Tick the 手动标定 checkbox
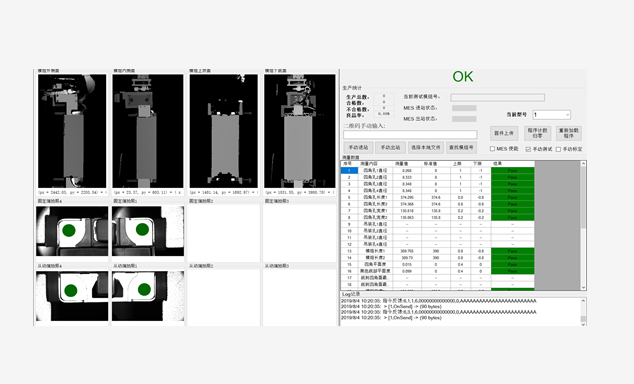Viewport: 634px width, 384px height. (x=558, y=149)
